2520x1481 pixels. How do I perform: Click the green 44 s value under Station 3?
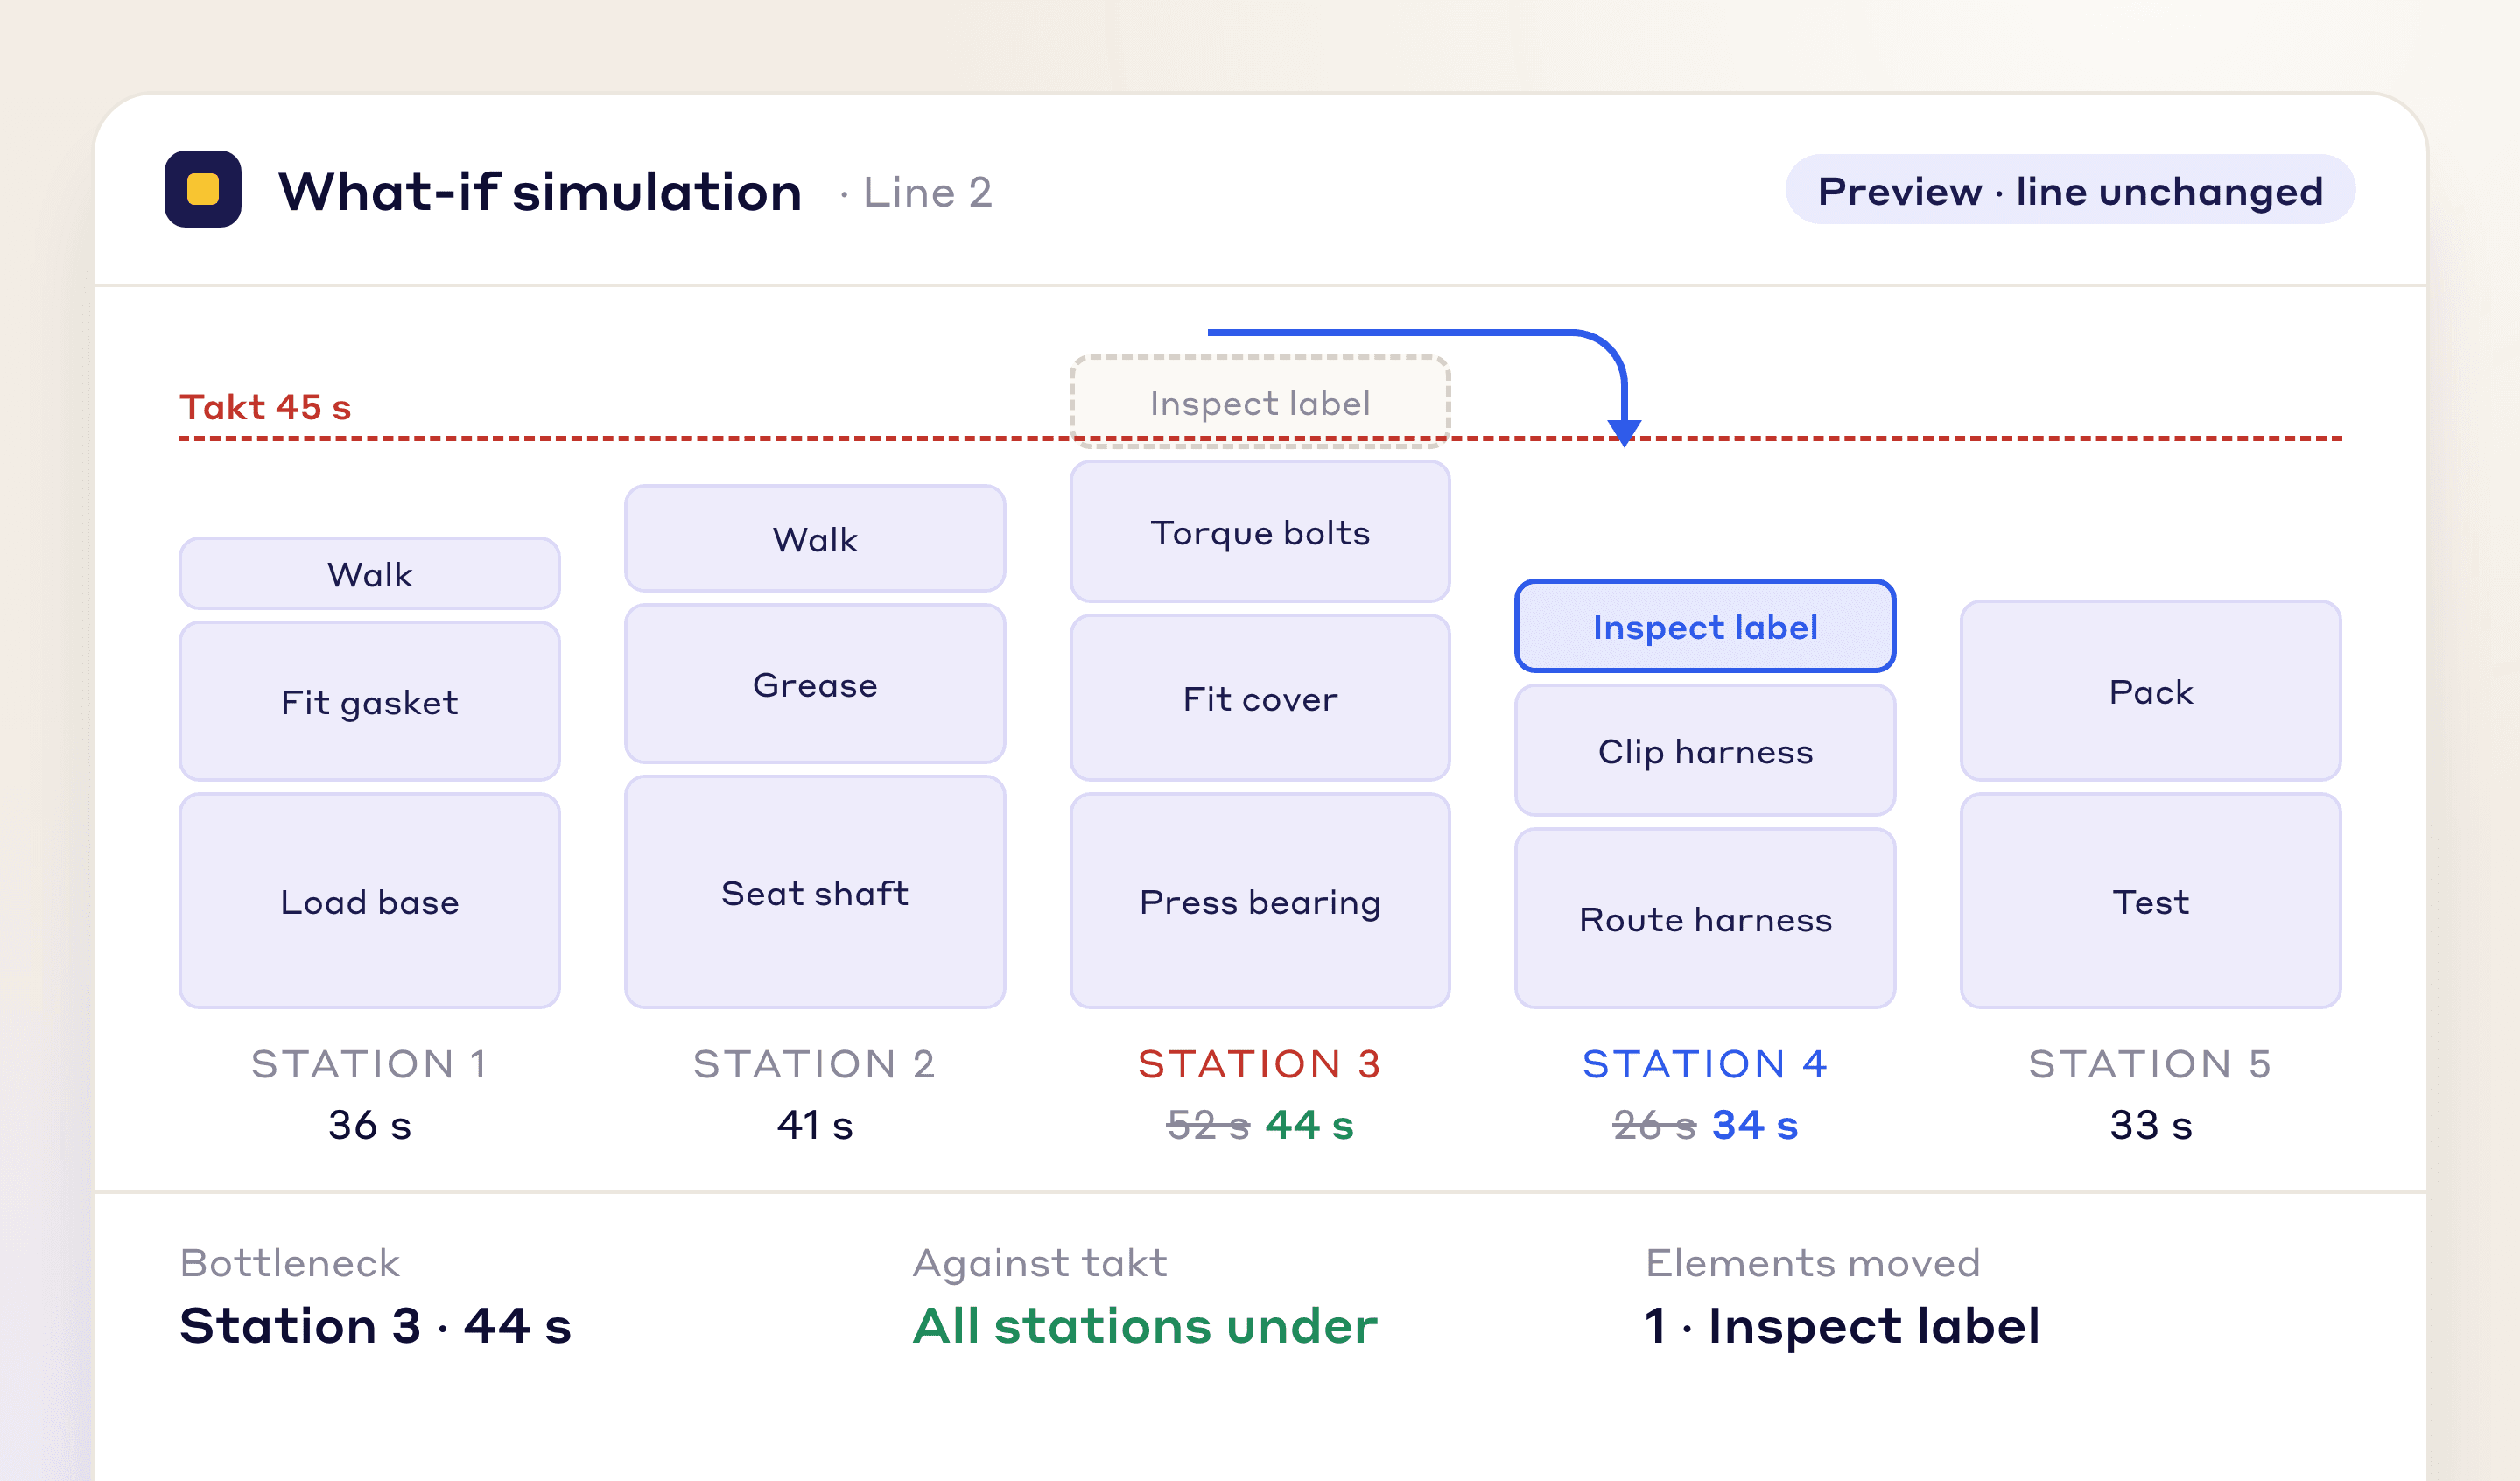pyautogui.click(x=1310, y=1125)
